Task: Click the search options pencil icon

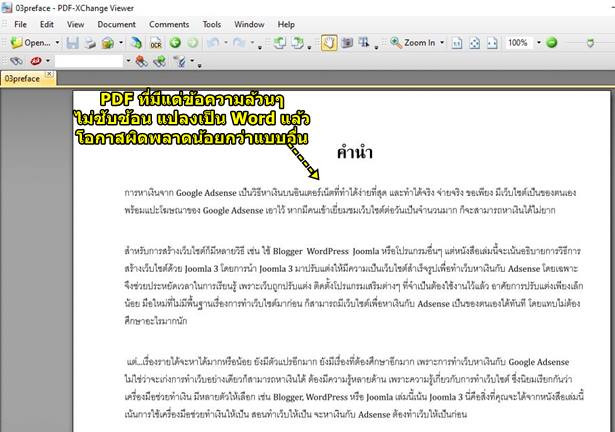Action: (180, 61)
